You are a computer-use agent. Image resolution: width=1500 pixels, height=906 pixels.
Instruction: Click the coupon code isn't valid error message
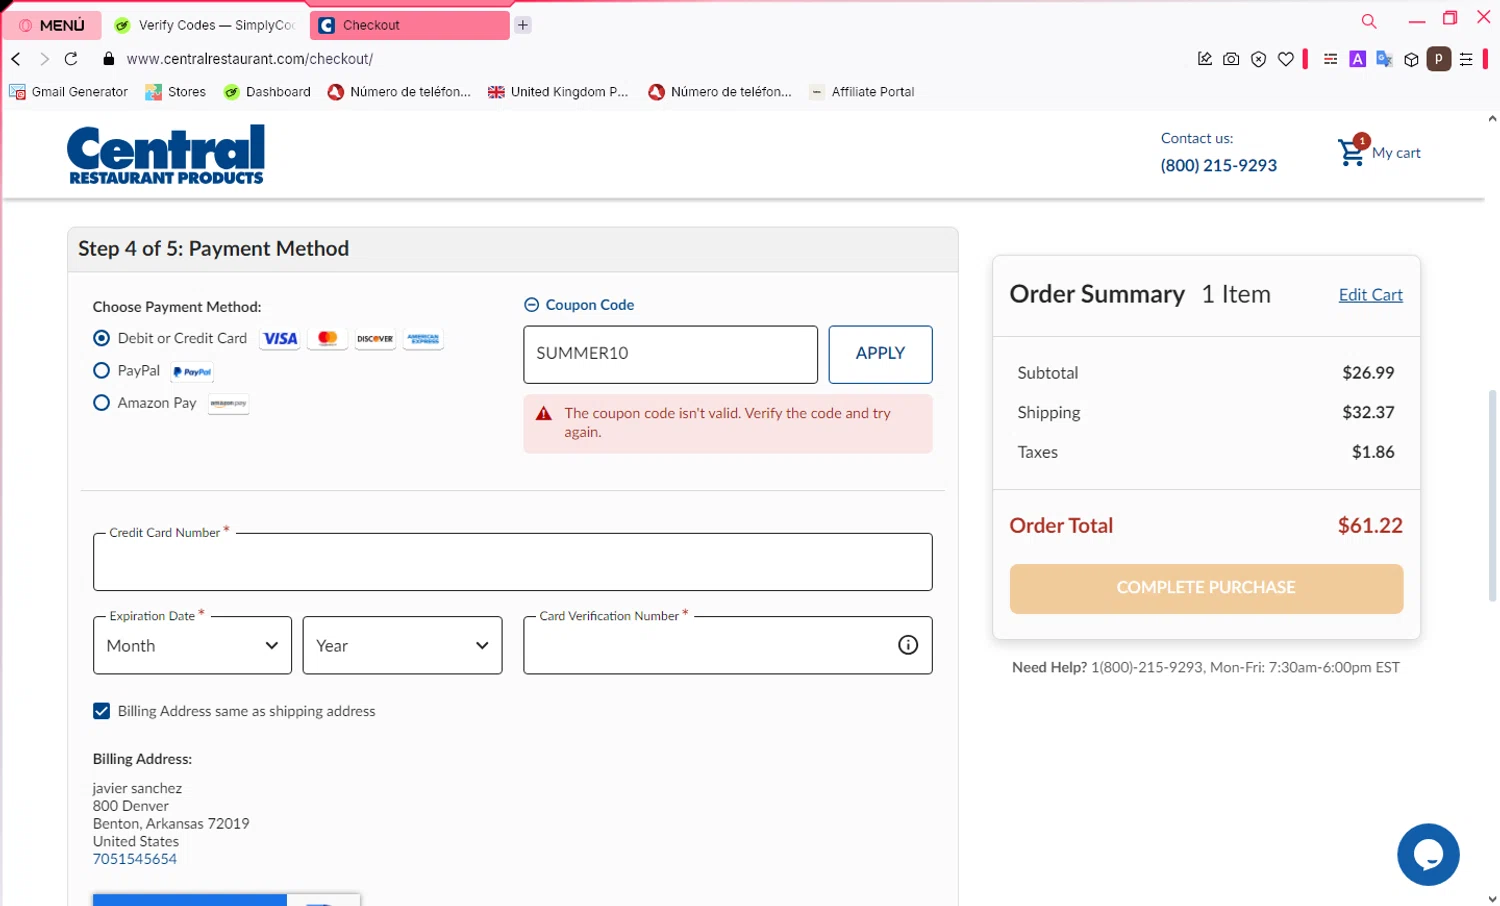(728, 423)
